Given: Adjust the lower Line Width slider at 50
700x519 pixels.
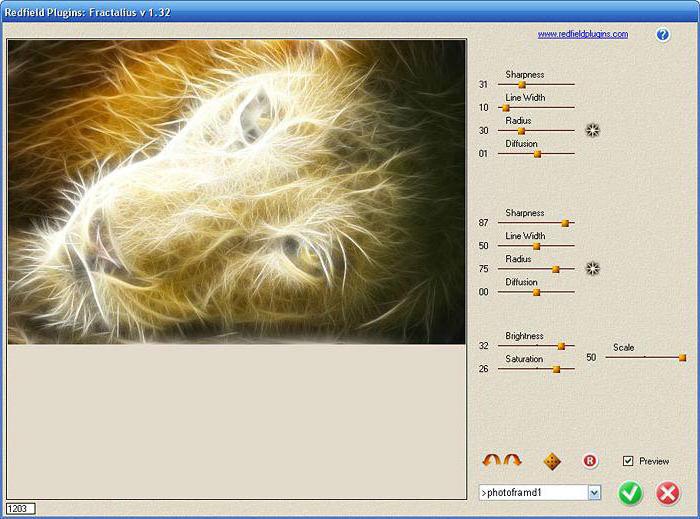Looking at the screenshot, I should [537, 246].
